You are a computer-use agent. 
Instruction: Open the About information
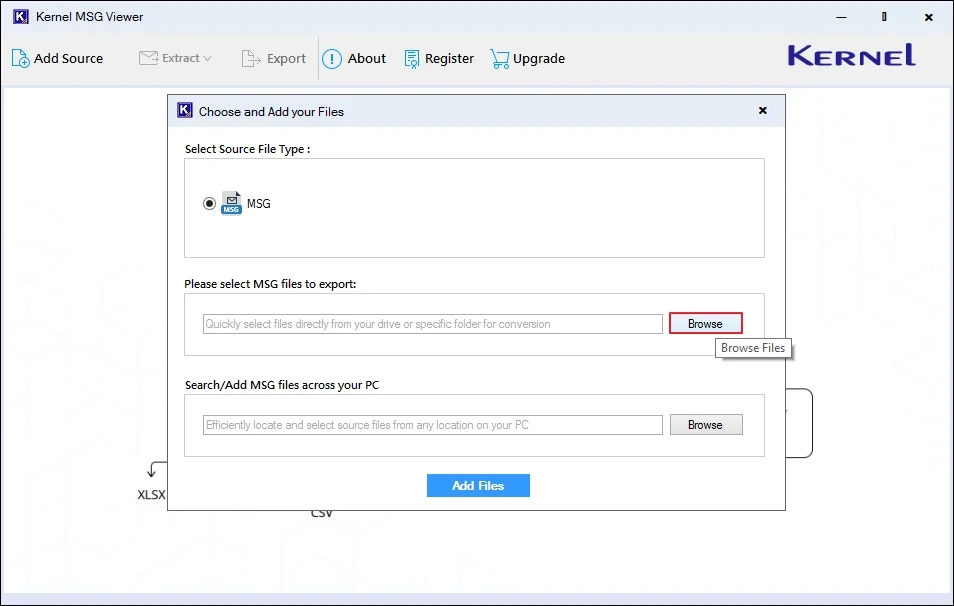[354, 58]
